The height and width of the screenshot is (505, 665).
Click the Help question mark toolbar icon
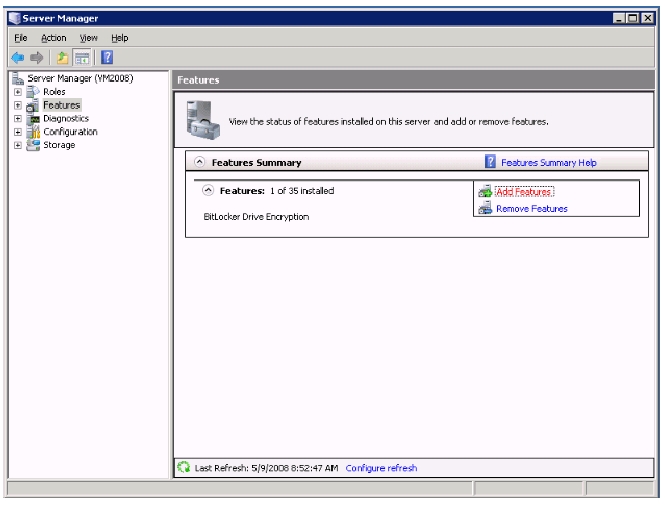coord(107,57)
